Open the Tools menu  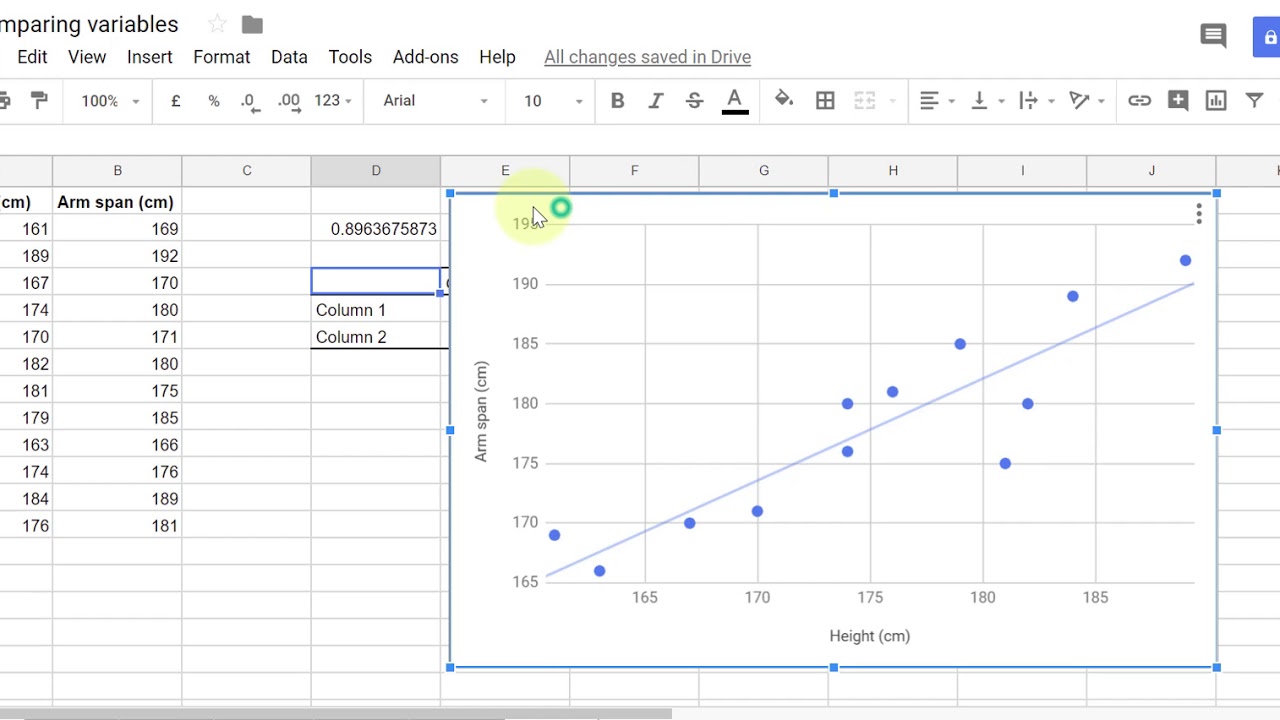coord(350,57)
